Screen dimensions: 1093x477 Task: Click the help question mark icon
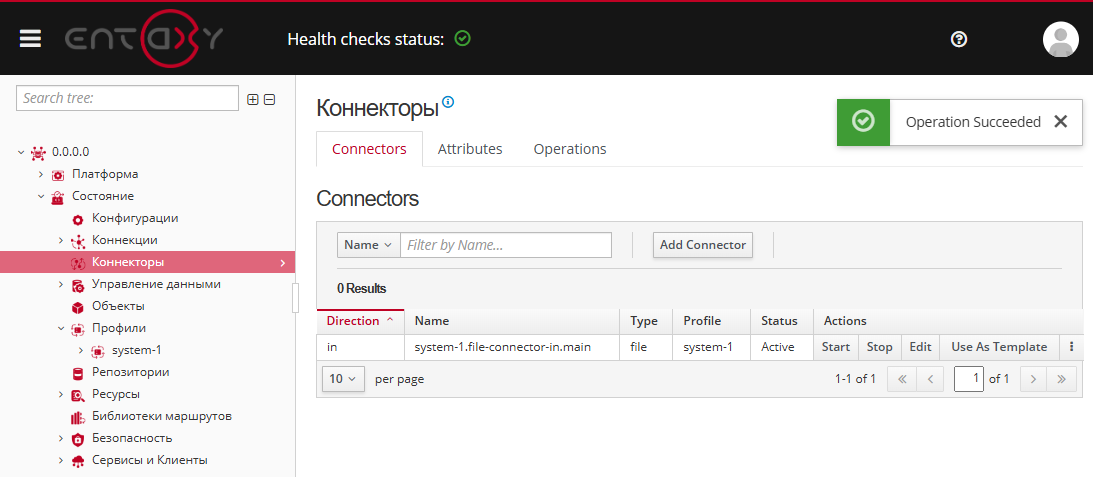[x=959, y=39]
